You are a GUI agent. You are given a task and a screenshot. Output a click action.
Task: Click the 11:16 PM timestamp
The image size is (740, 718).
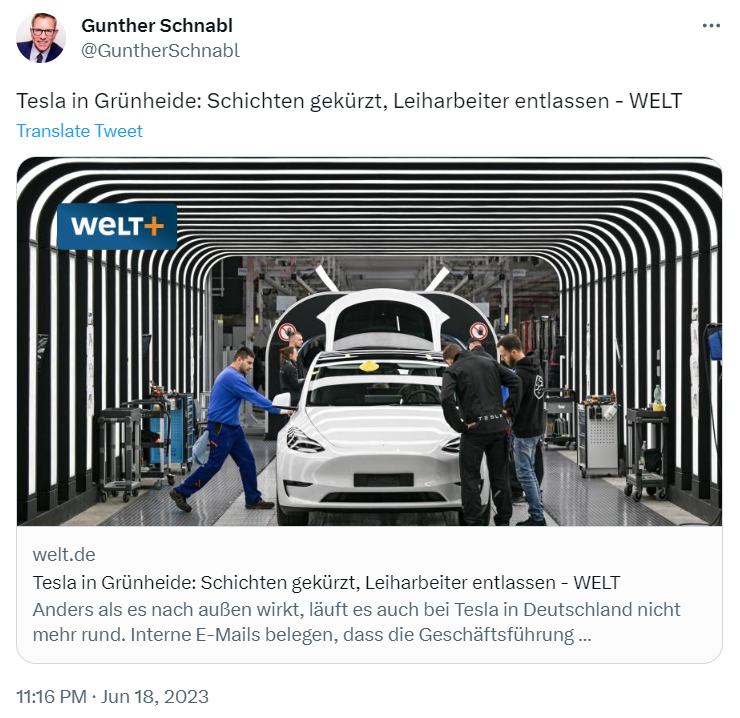pyautogui.click(x=52, y=697)
